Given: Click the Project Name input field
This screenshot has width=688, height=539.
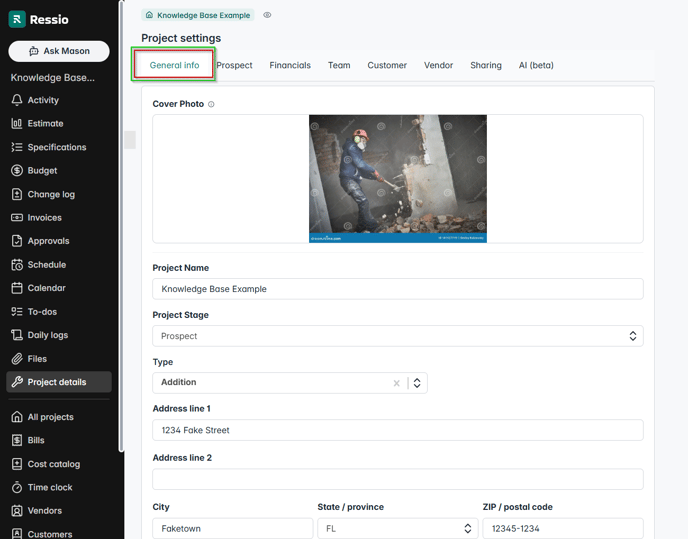Looking at the screenshot, I should point(397,289).
